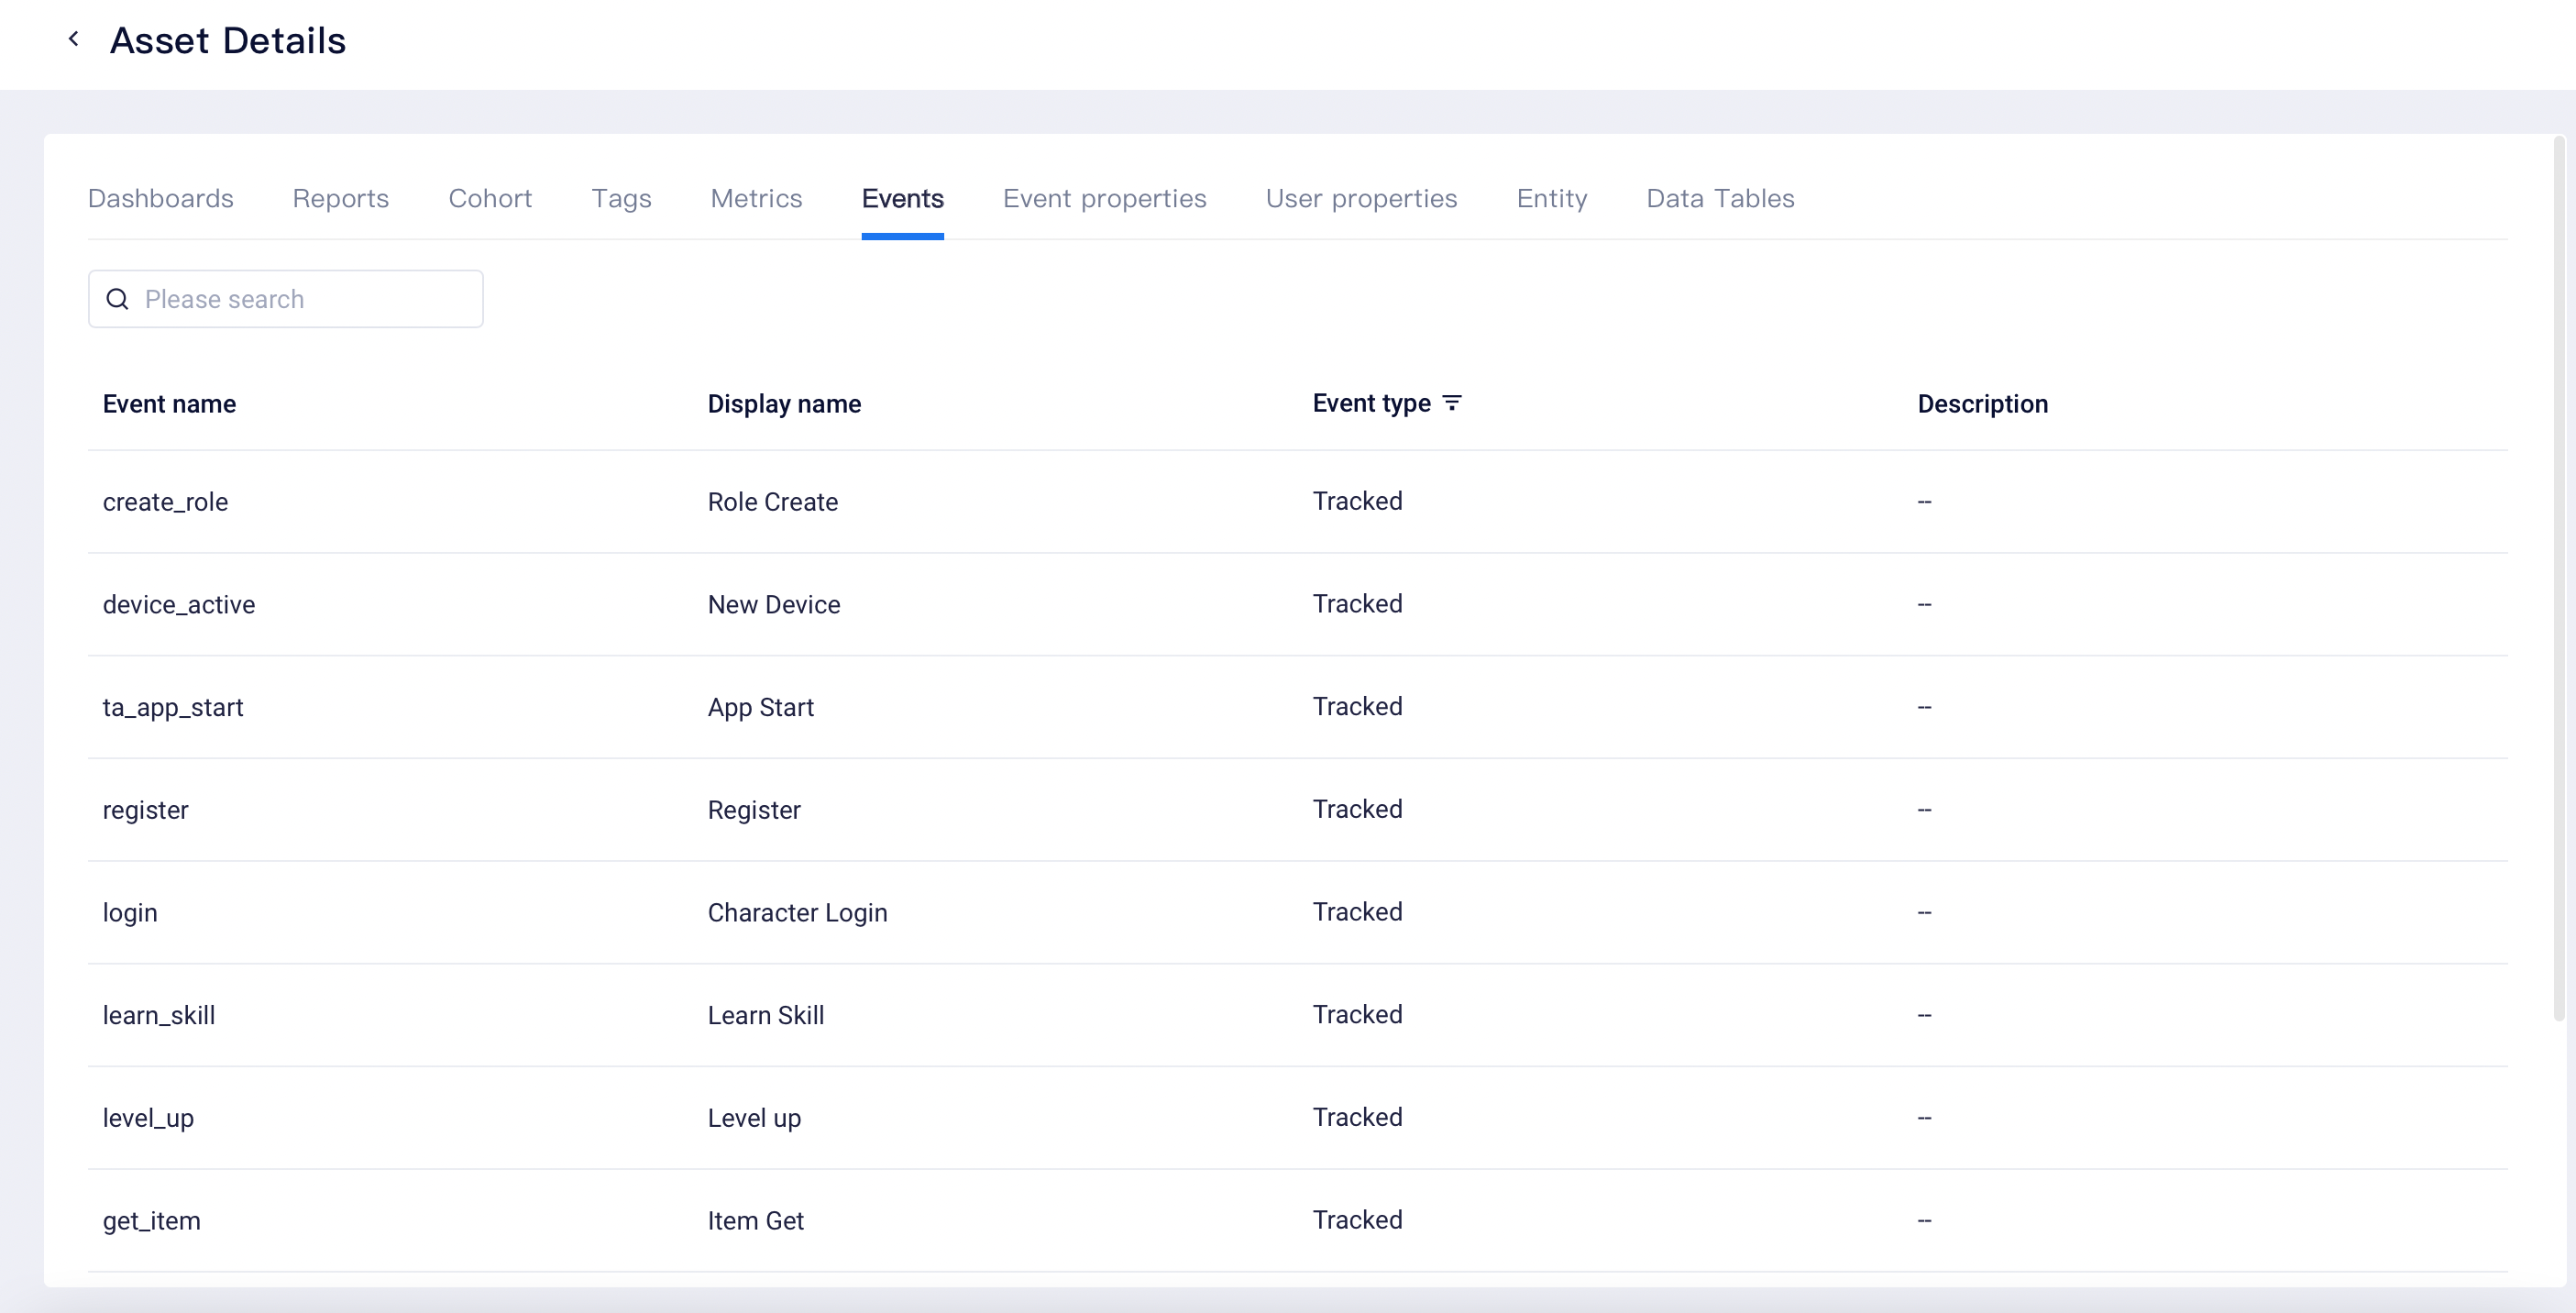Click Tracked in the ta_app_start row

point(1358,706)
